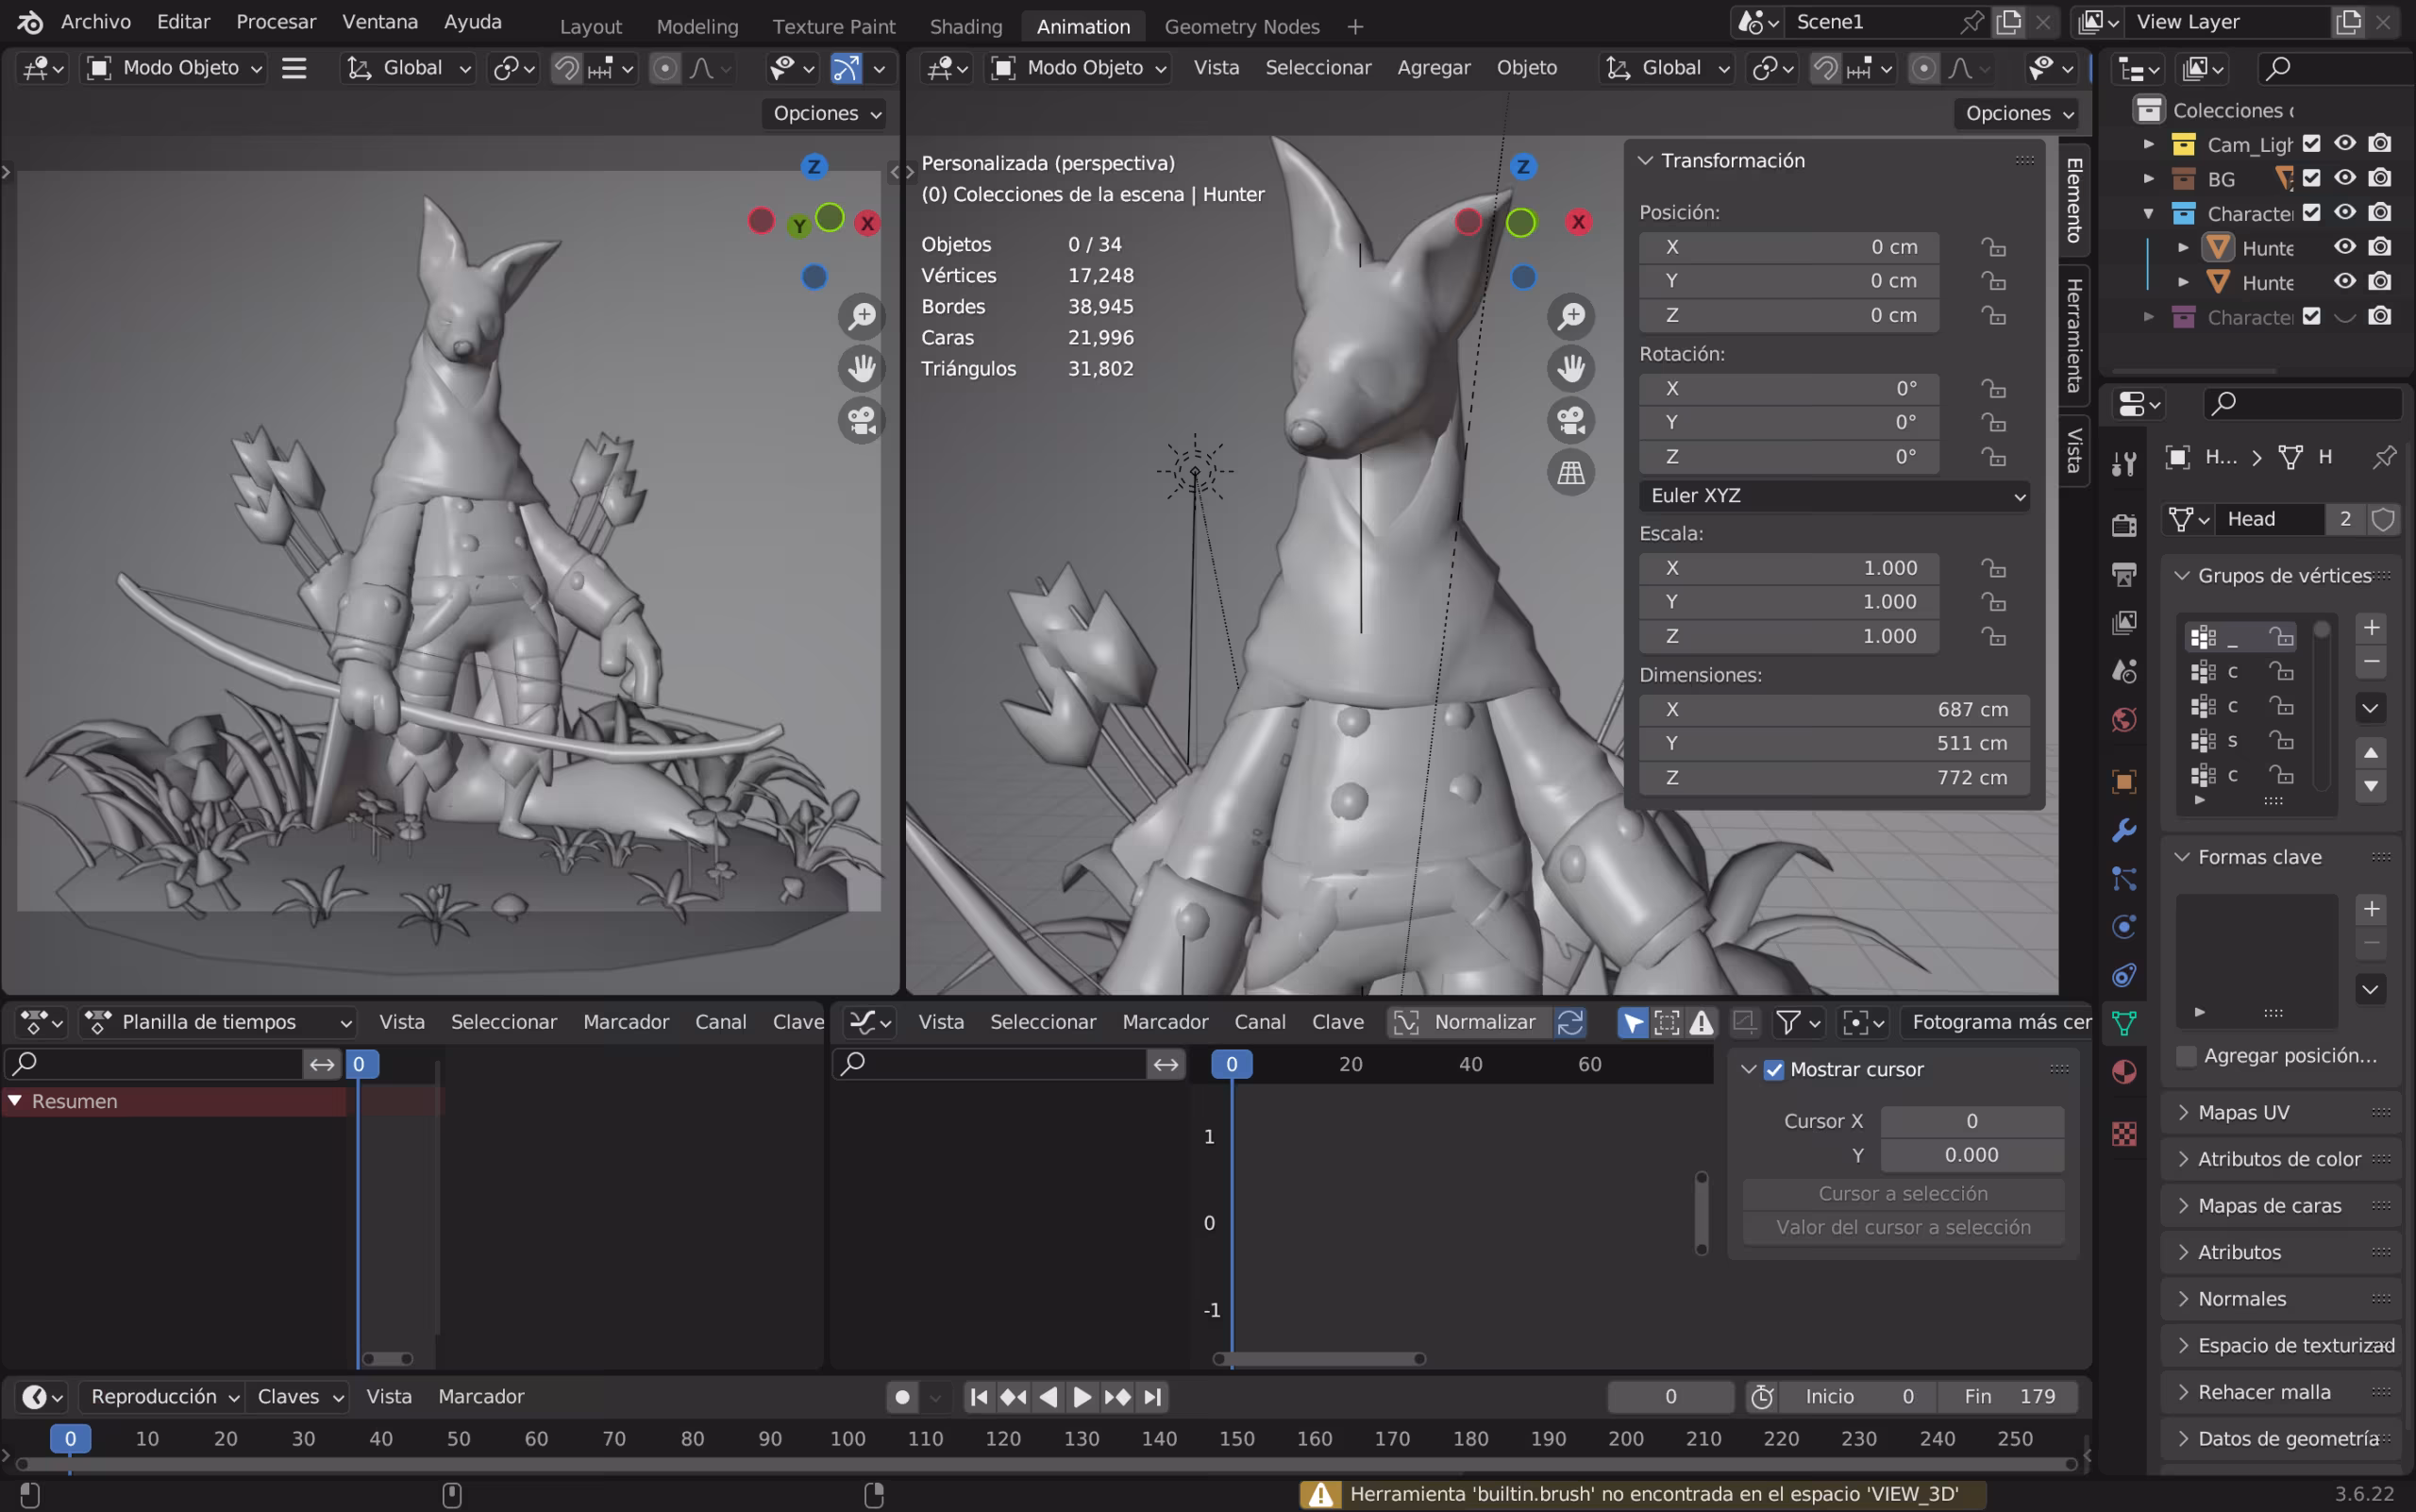Screen dimensions: 2416x1512
Task: Add a new shape key with plus icon
Action: click(x=2371, y=908)
